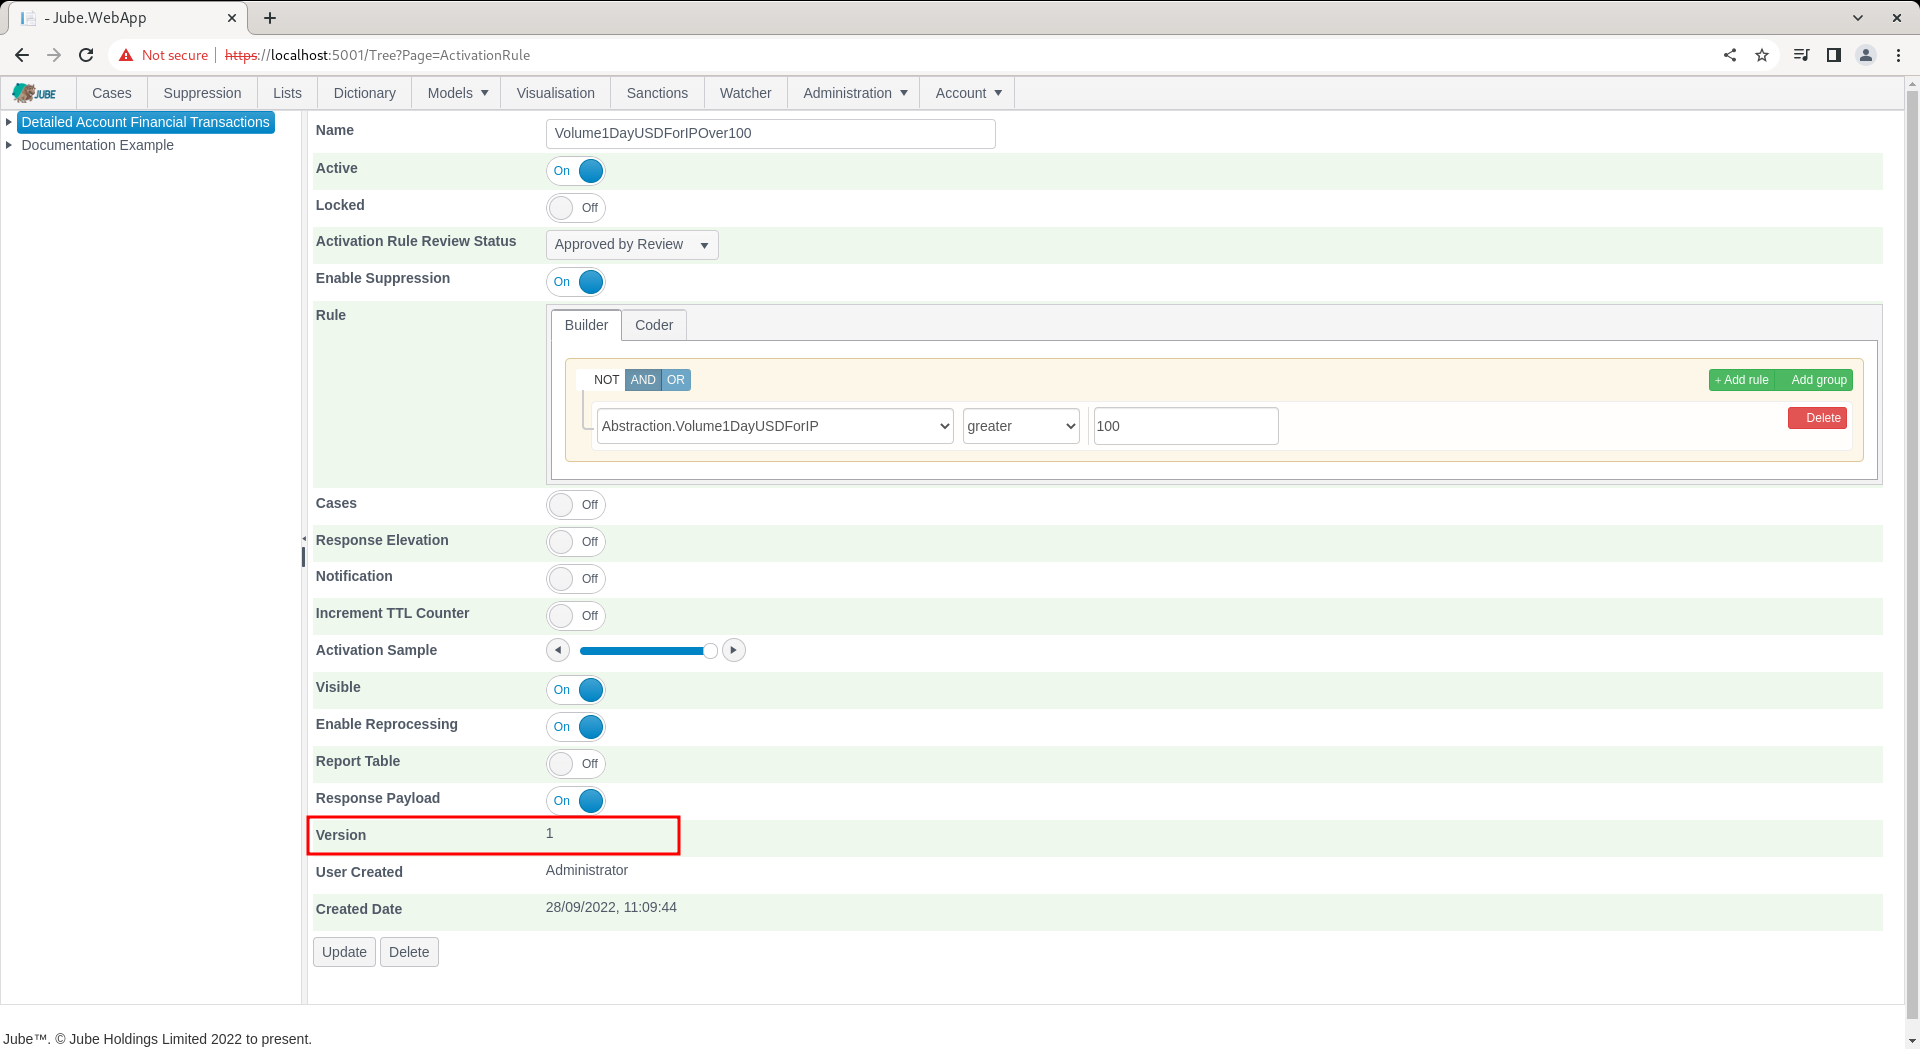This screenshot has height=1049, width=1920.
Task: Open the Dictionary menu item
Action: tap(364, 93)
